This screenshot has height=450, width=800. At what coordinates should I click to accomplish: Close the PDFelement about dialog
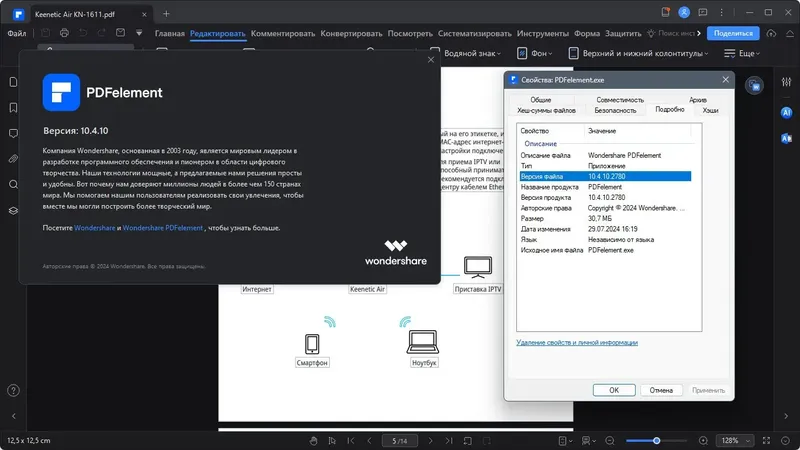click(x=431, y=60)
